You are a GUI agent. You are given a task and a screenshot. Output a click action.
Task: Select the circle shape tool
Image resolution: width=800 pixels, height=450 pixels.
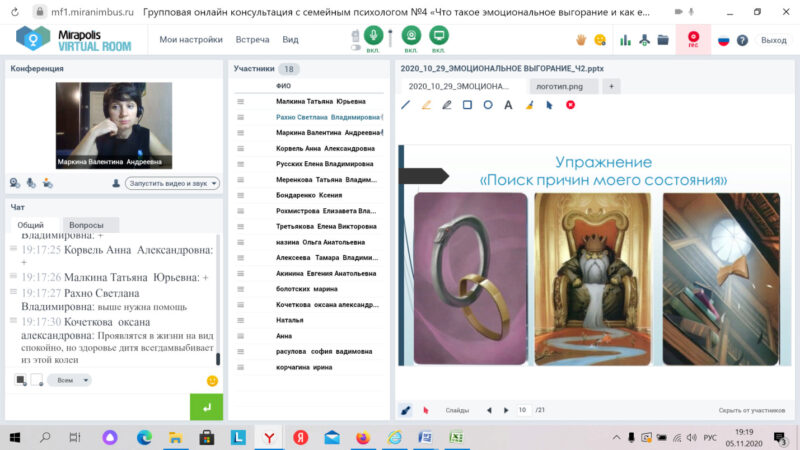(488, 105)
